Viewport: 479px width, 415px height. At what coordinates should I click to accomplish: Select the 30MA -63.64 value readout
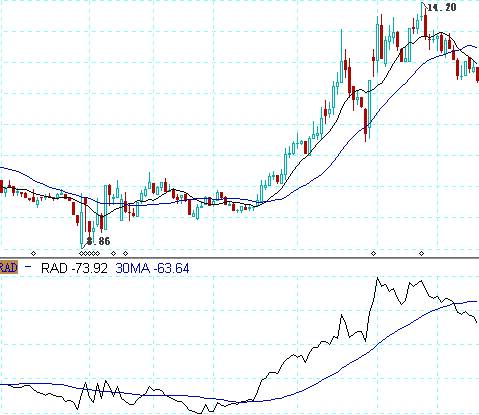pos(152,268)
